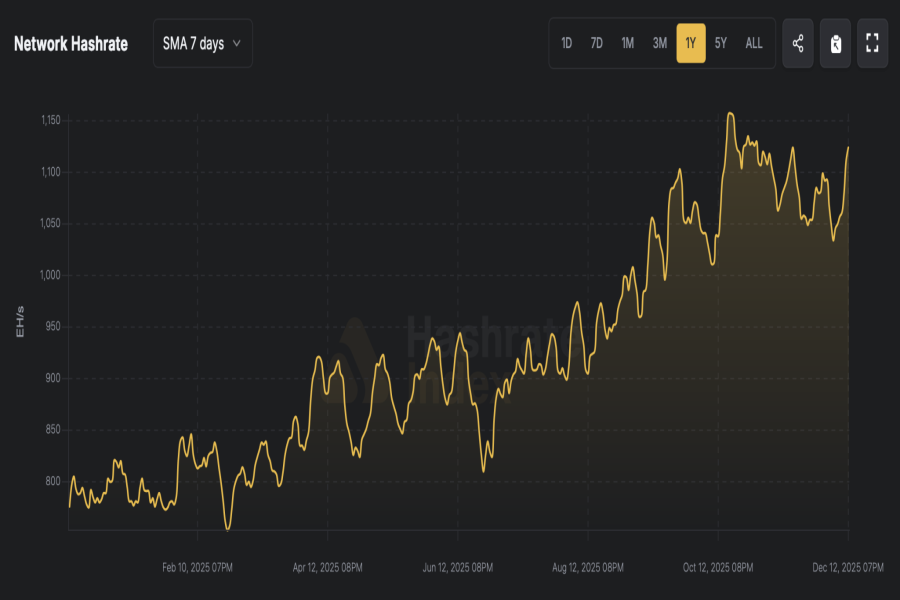Click the Aug 12, 2025 axis label
Image resolution: width=900 pixels, height=600 pixels.
pyautogui.click(x=588, y=567)
